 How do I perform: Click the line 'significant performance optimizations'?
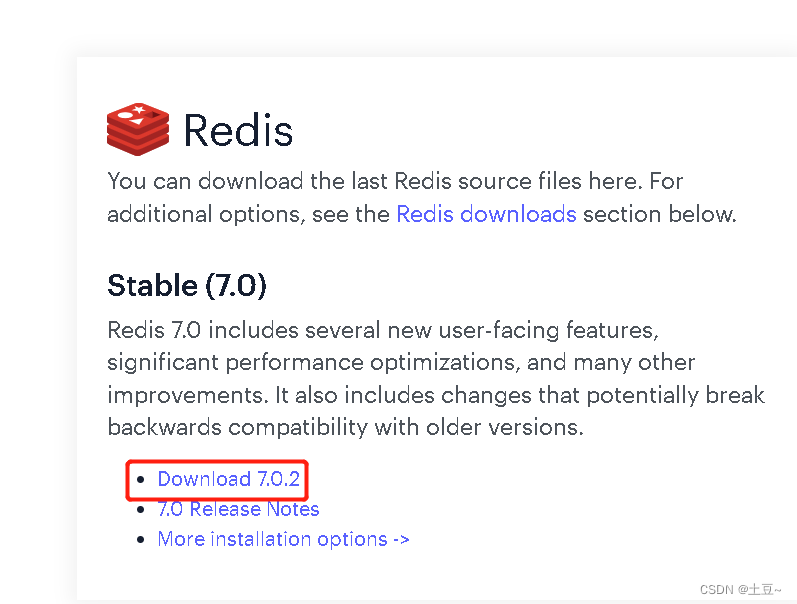401,363
